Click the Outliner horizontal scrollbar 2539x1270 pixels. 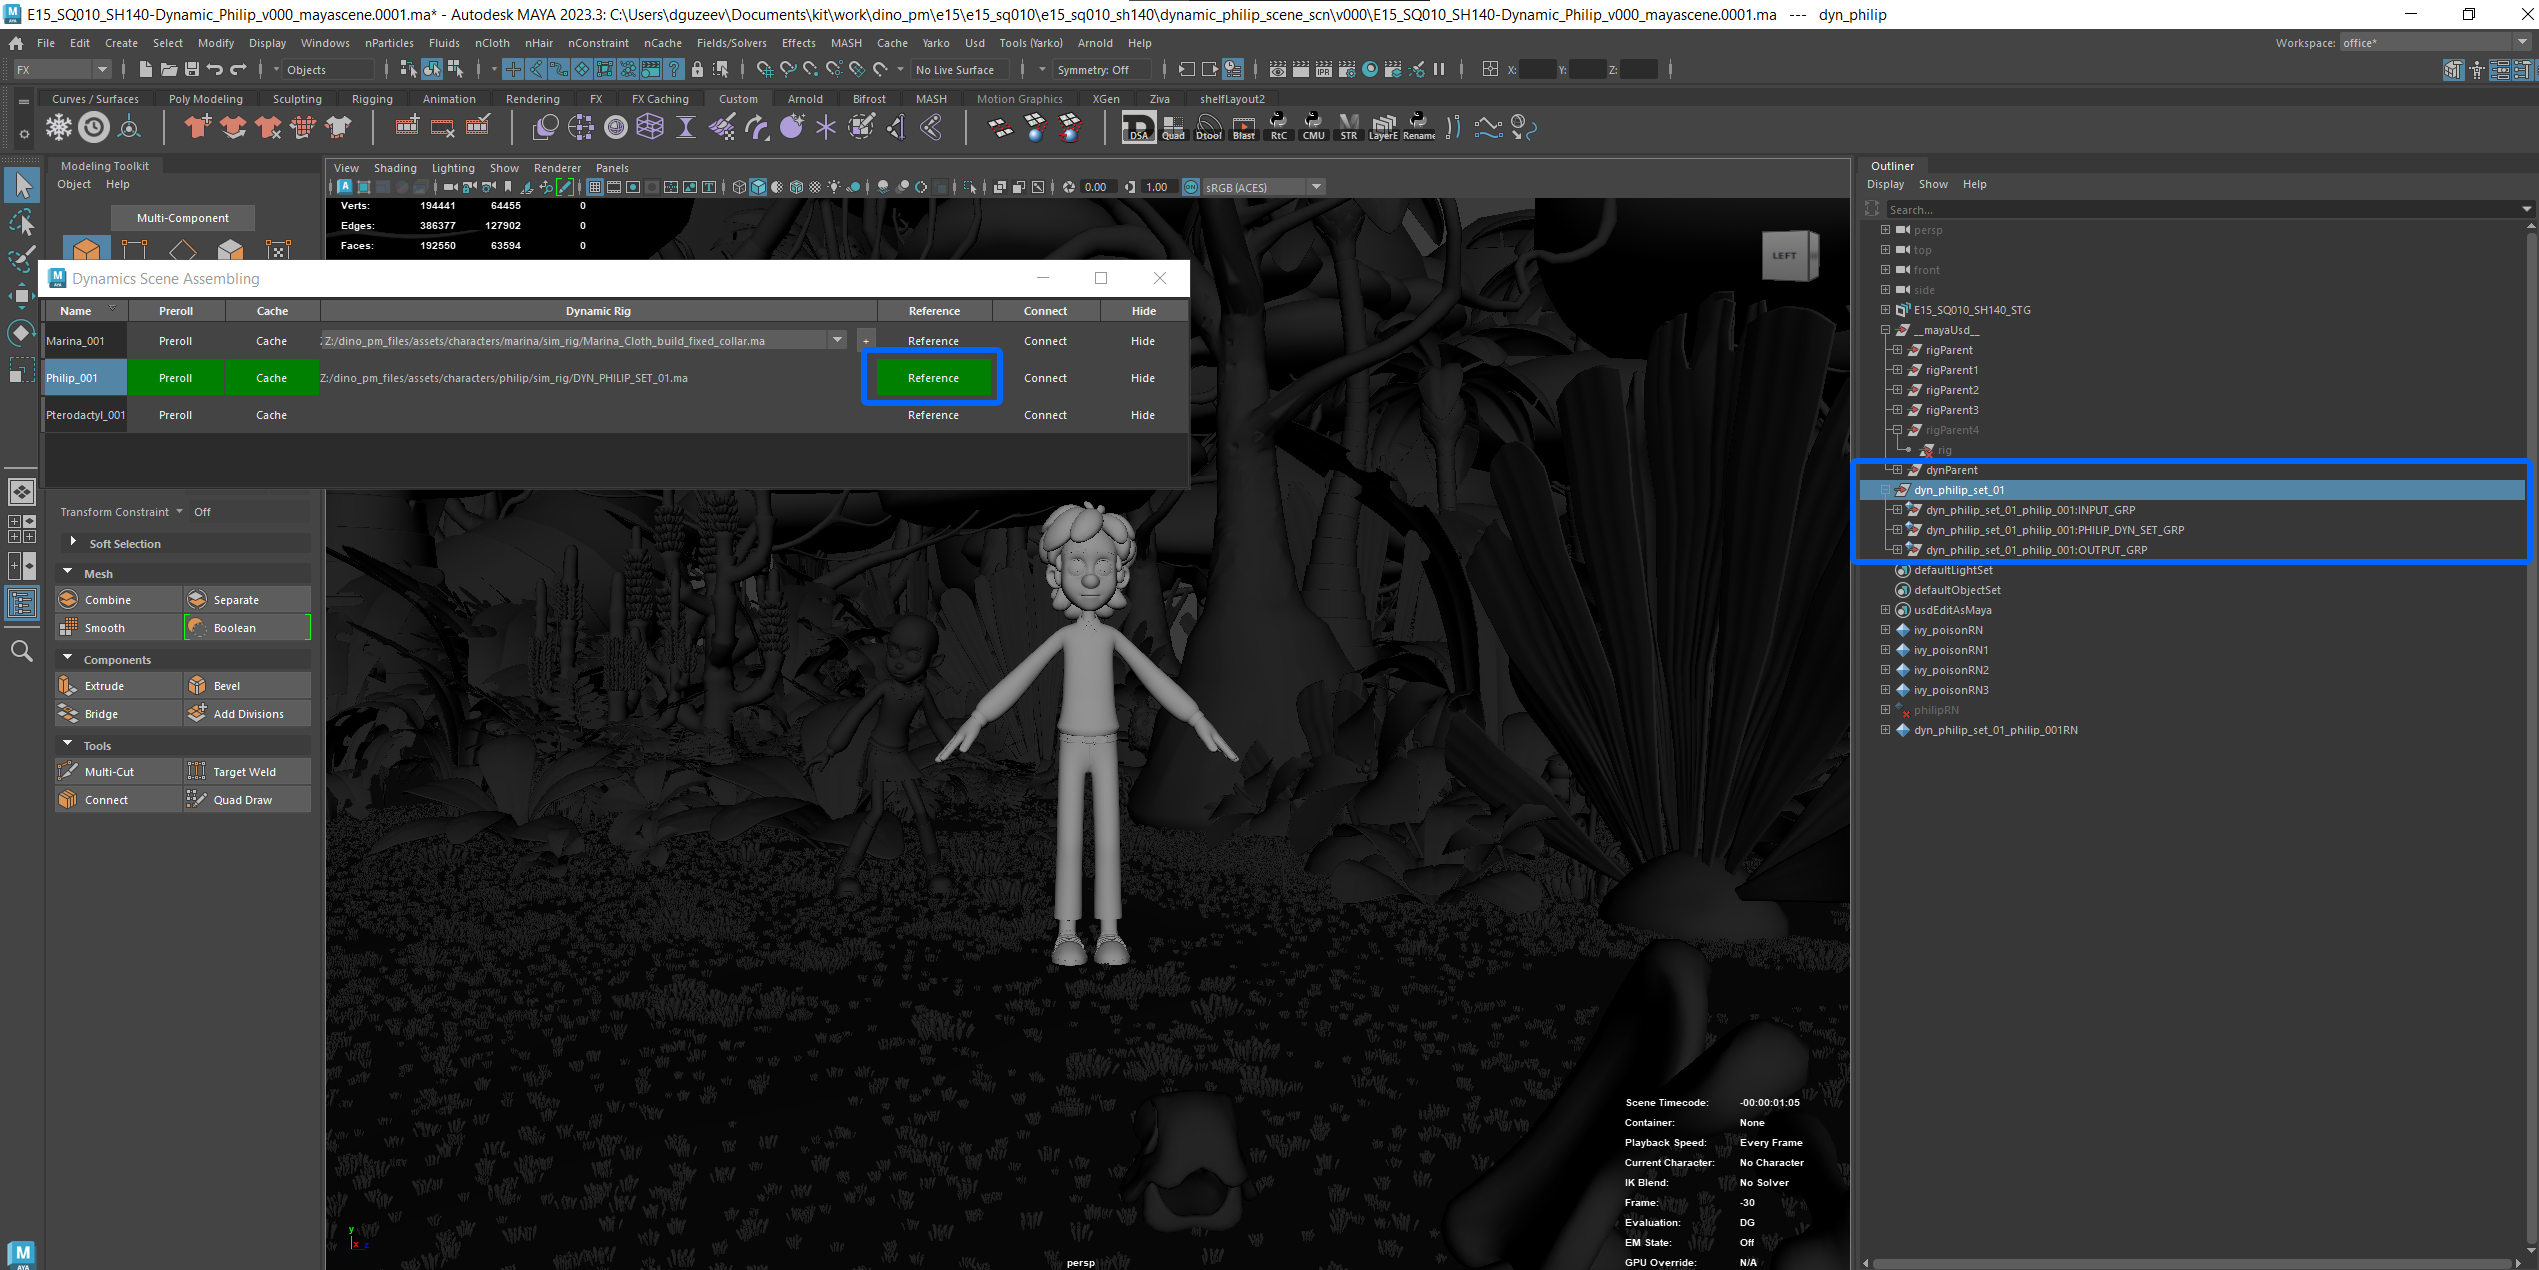click(2190, 1262)
